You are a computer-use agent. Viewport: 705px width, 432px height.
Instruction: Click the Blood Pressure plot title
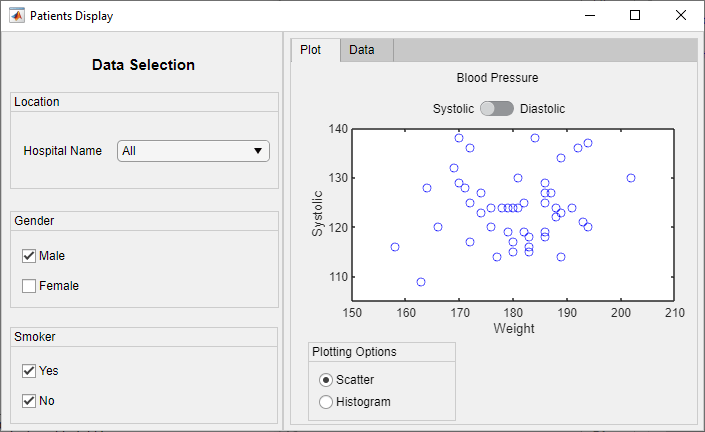[497, 77]
